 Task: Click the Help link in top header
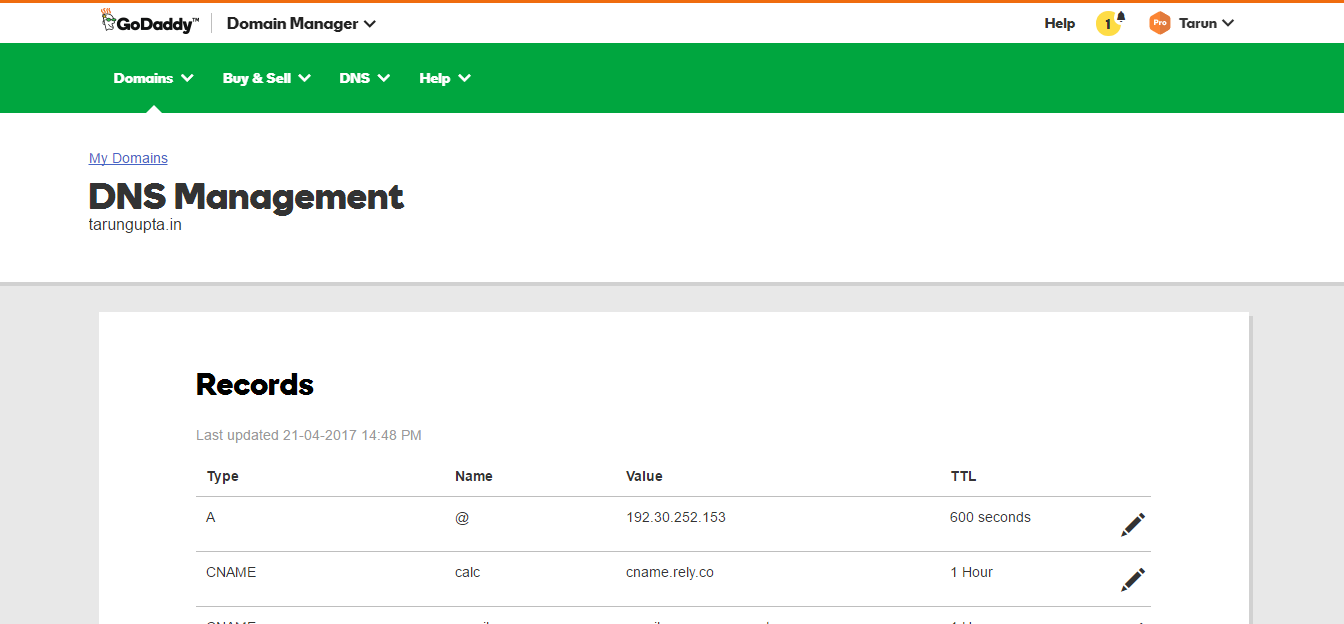1059,23
